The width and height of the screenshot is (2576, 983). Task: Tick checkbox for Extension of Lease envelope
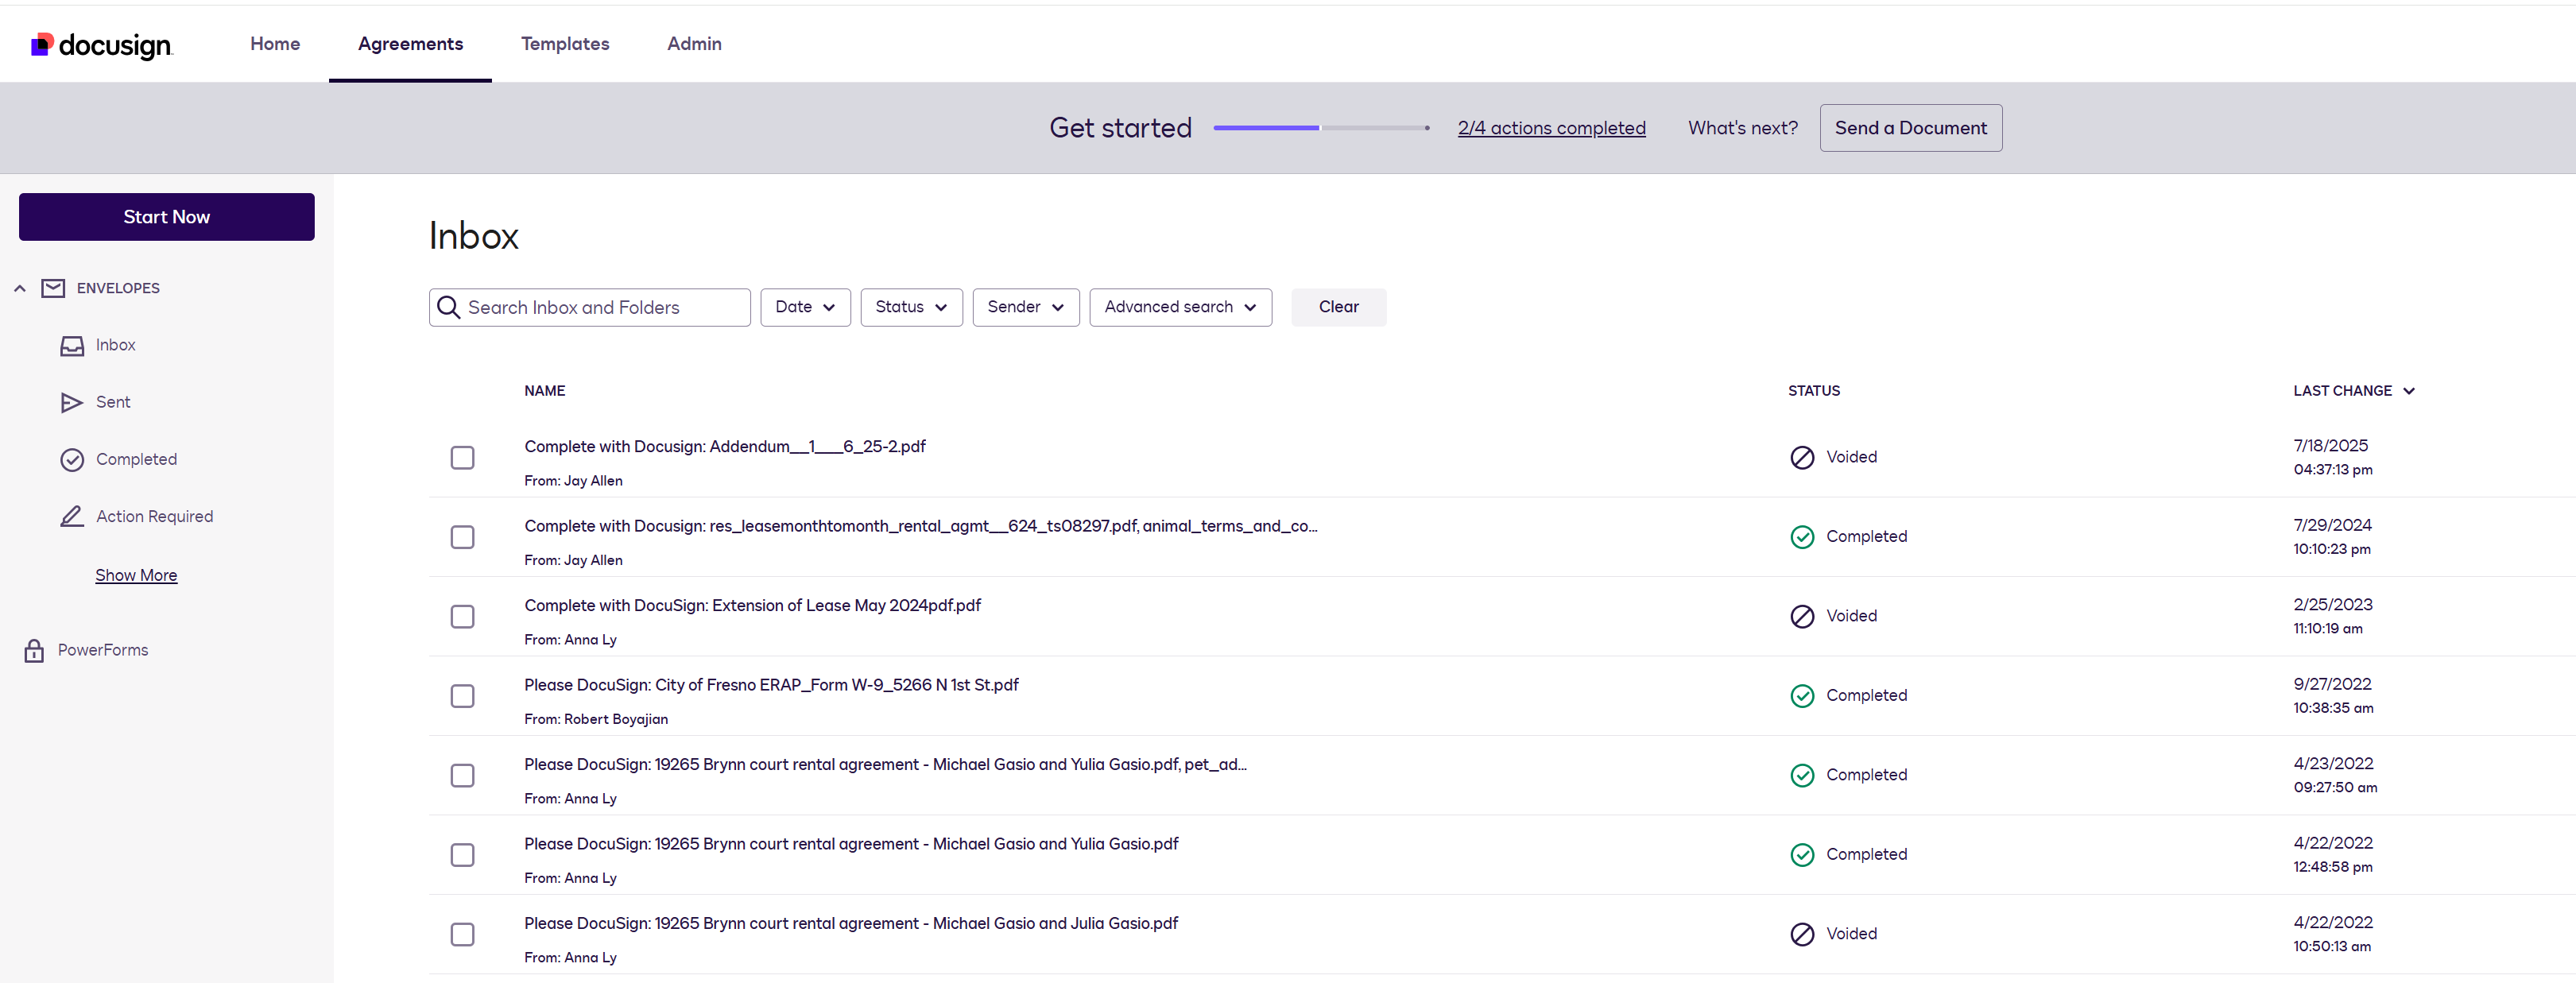click(x=462, y=616)
